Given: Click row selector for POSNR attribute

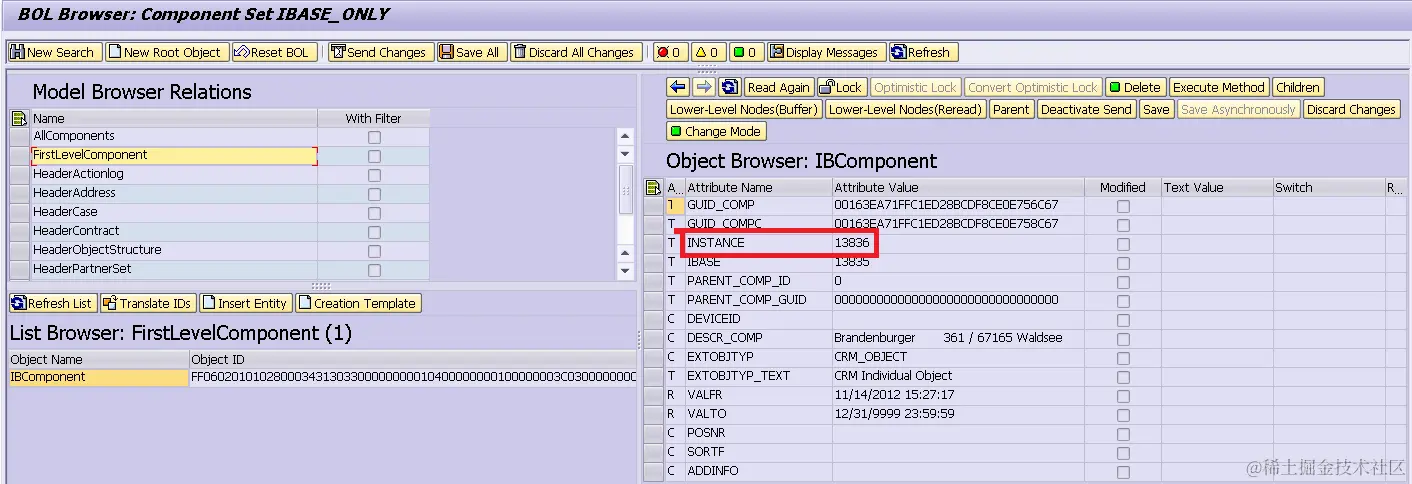Looking at the screenshot, I should coord(654,433).
